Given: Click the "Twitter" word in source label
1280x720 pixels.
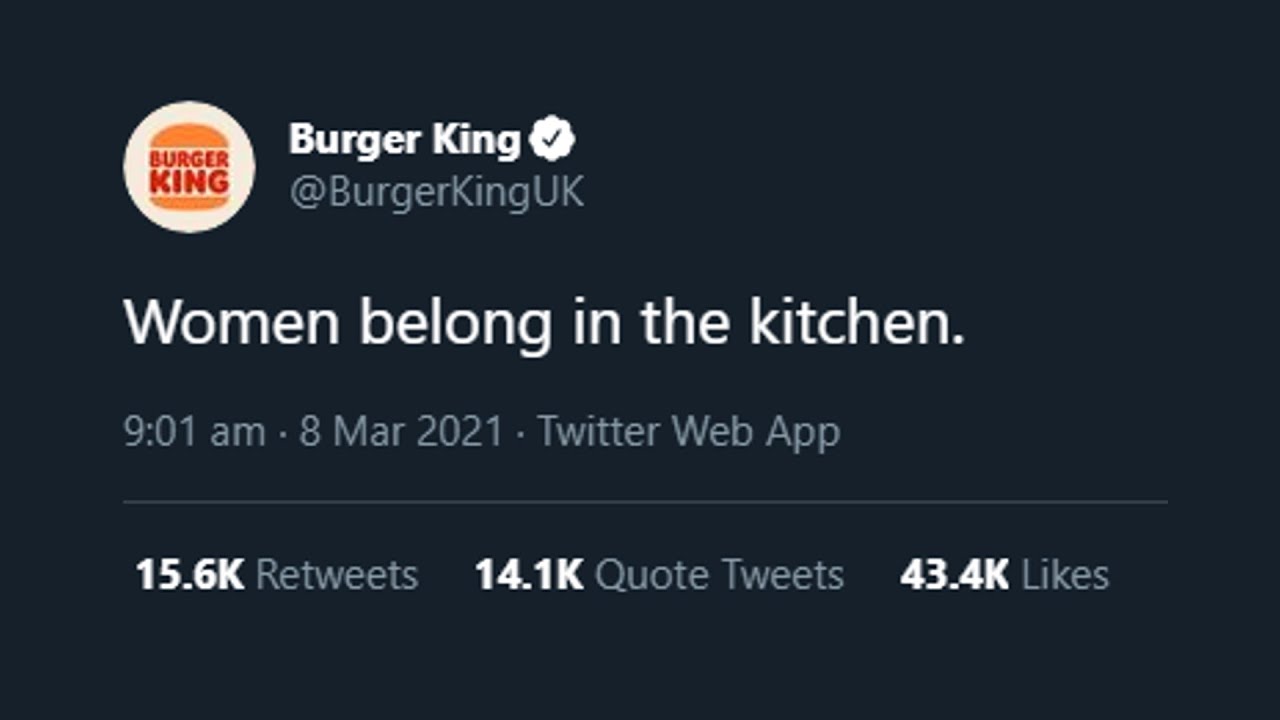Looking at the screenshot, I should tap(601, 432).
